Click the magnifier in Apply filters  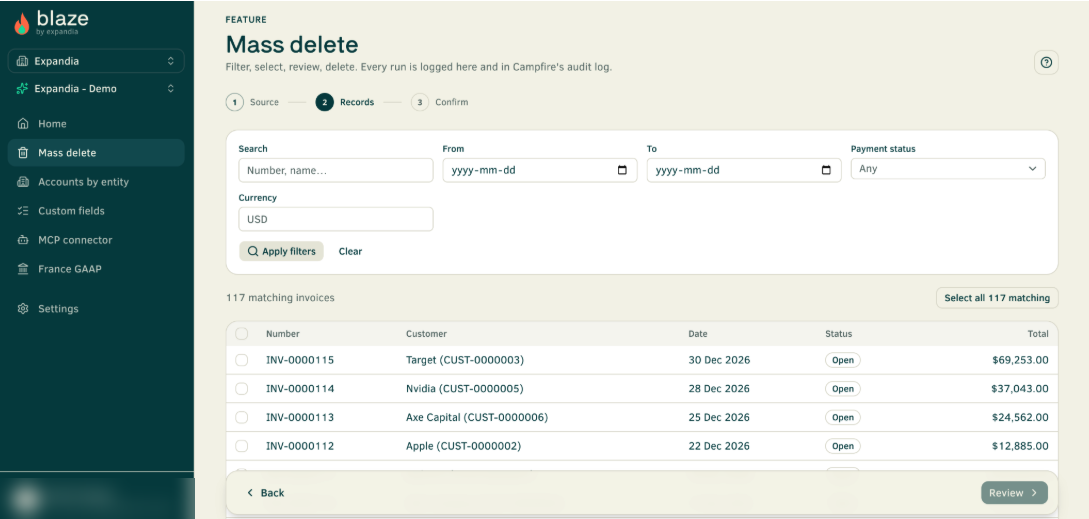[253, 252]
